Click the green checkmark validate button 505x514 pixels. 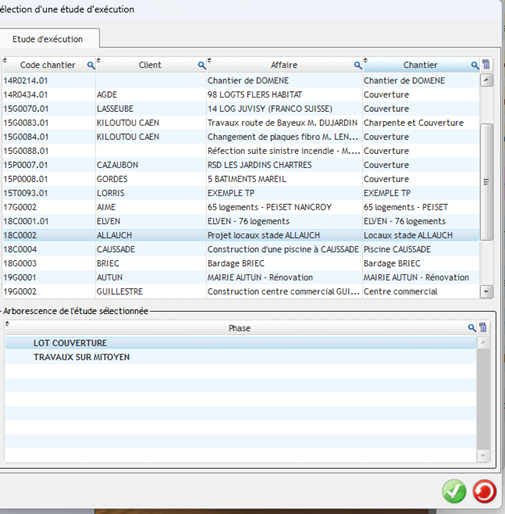coord(454,491)
